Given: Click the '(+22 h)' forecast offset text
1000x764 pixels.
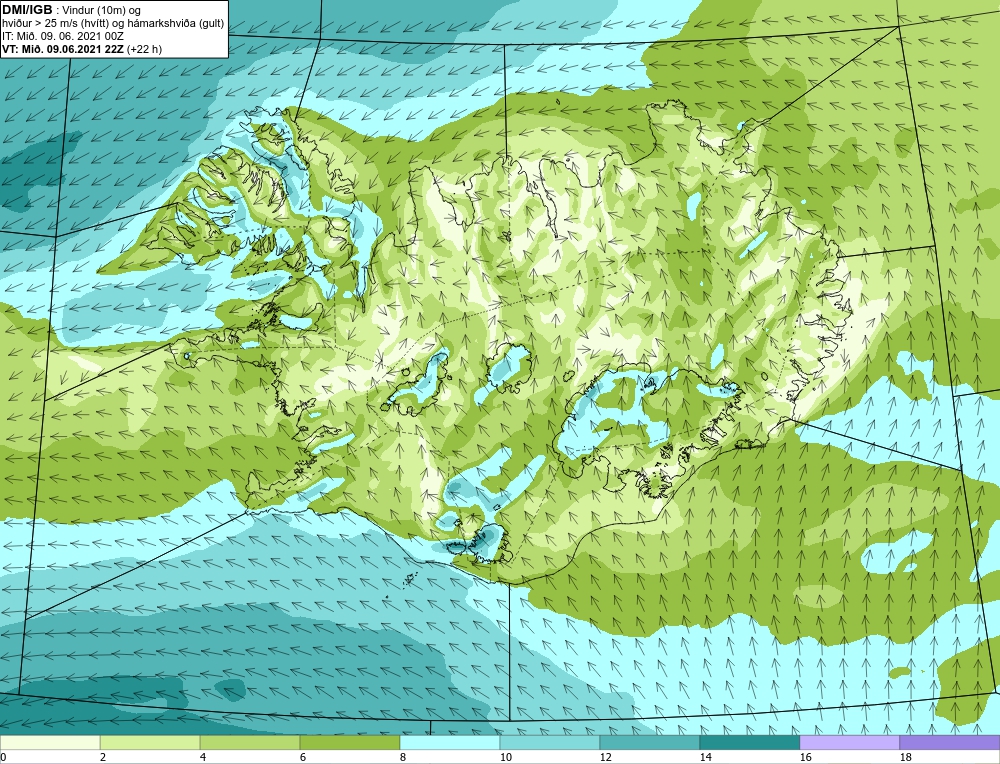Looking at the screenshot, I should (x=145, y=49).
